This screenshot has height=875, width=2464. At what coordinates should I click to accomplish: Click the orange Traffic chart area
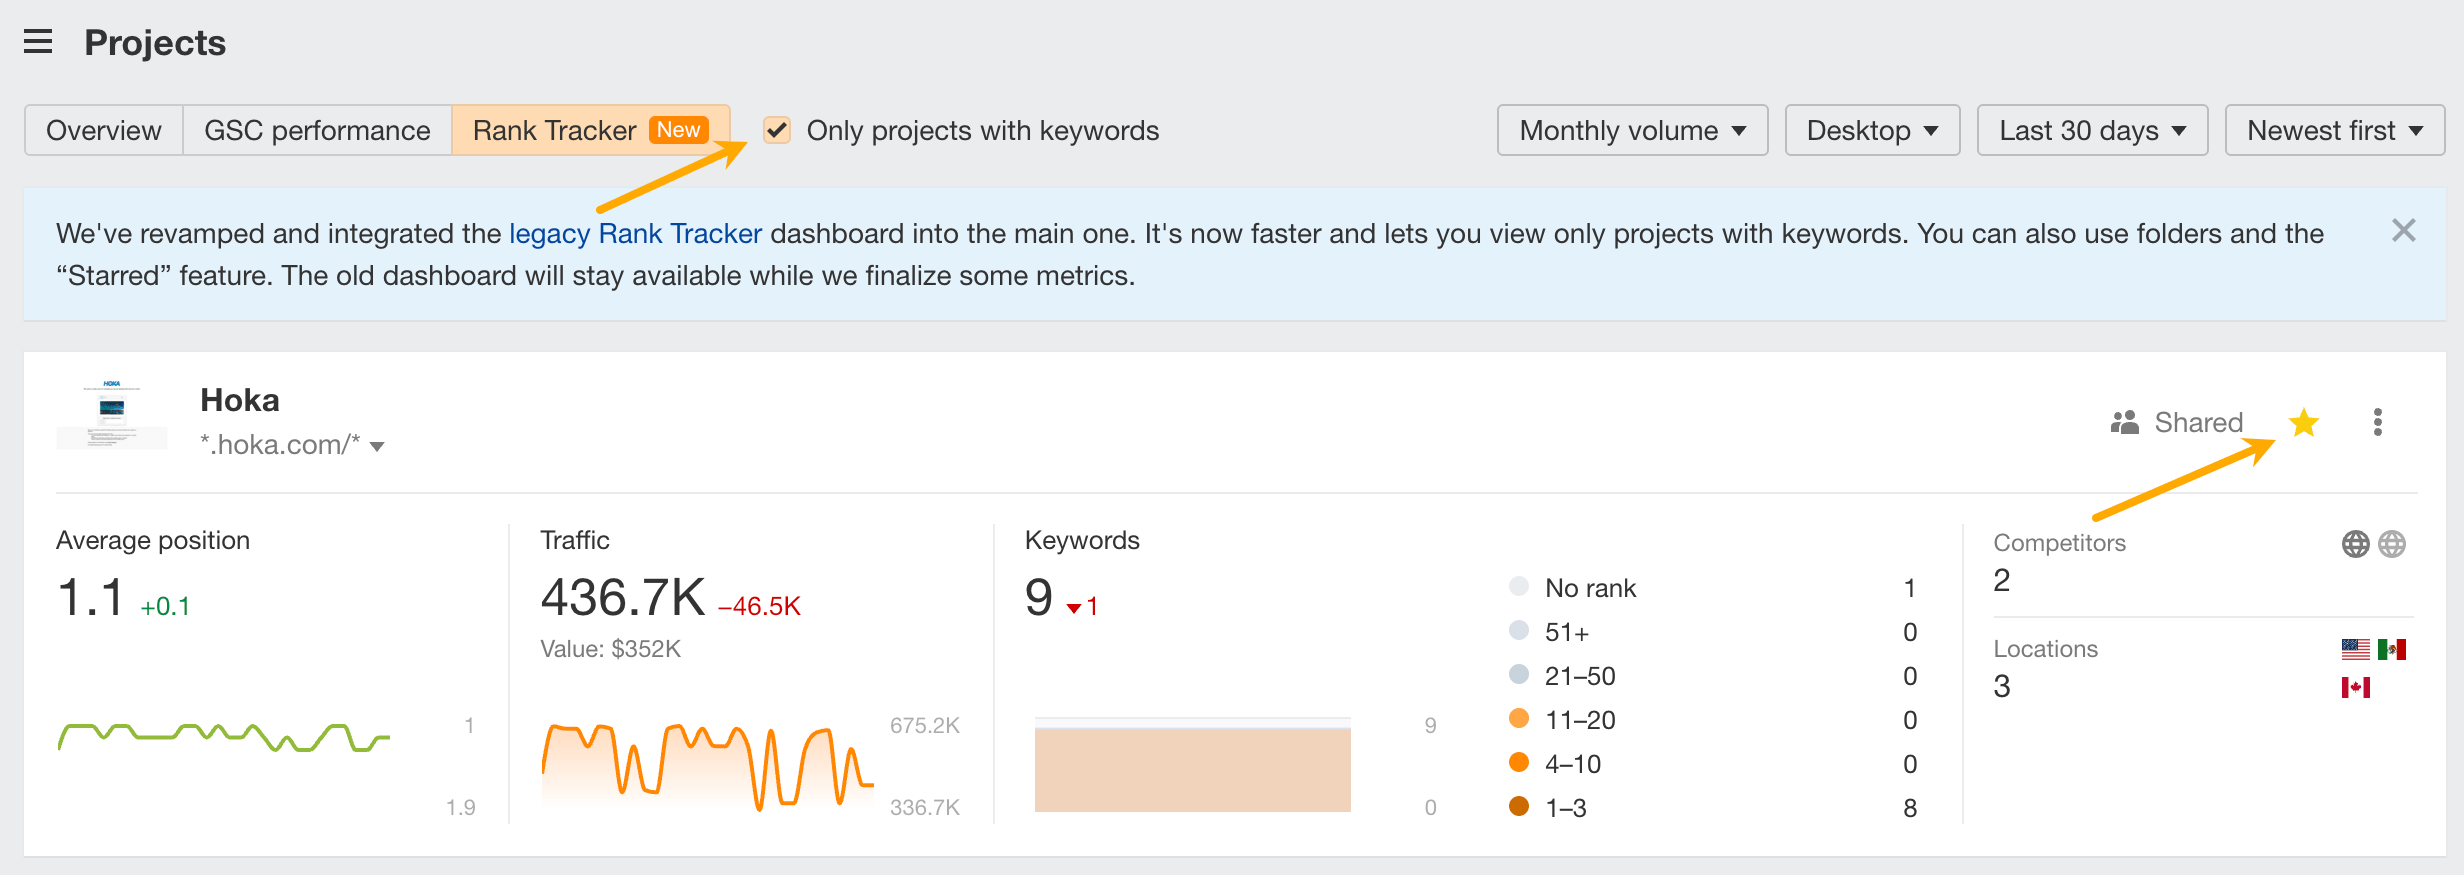click(707, 770)
